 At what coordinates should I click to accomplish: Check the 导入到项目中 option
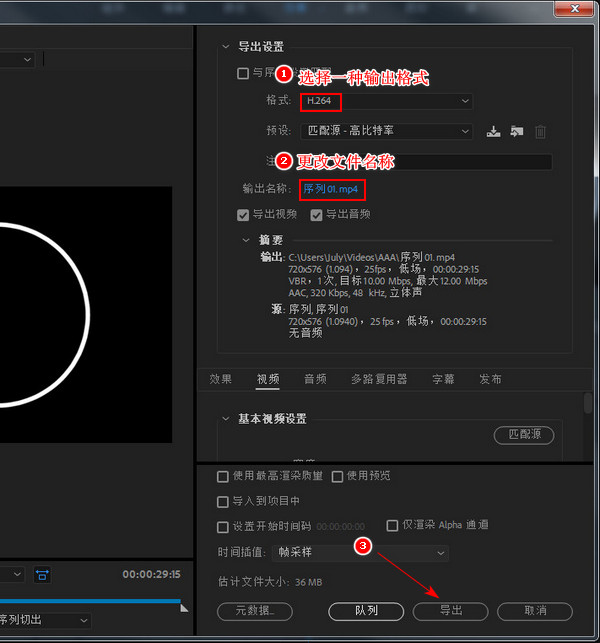(x=223, y=502)
